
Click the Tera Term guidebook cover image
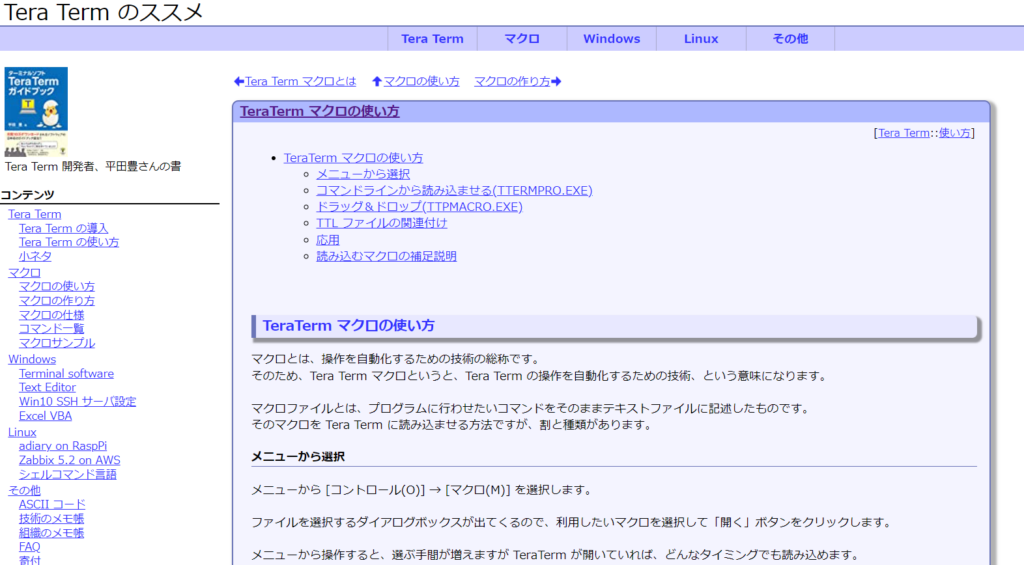point(36,111)
